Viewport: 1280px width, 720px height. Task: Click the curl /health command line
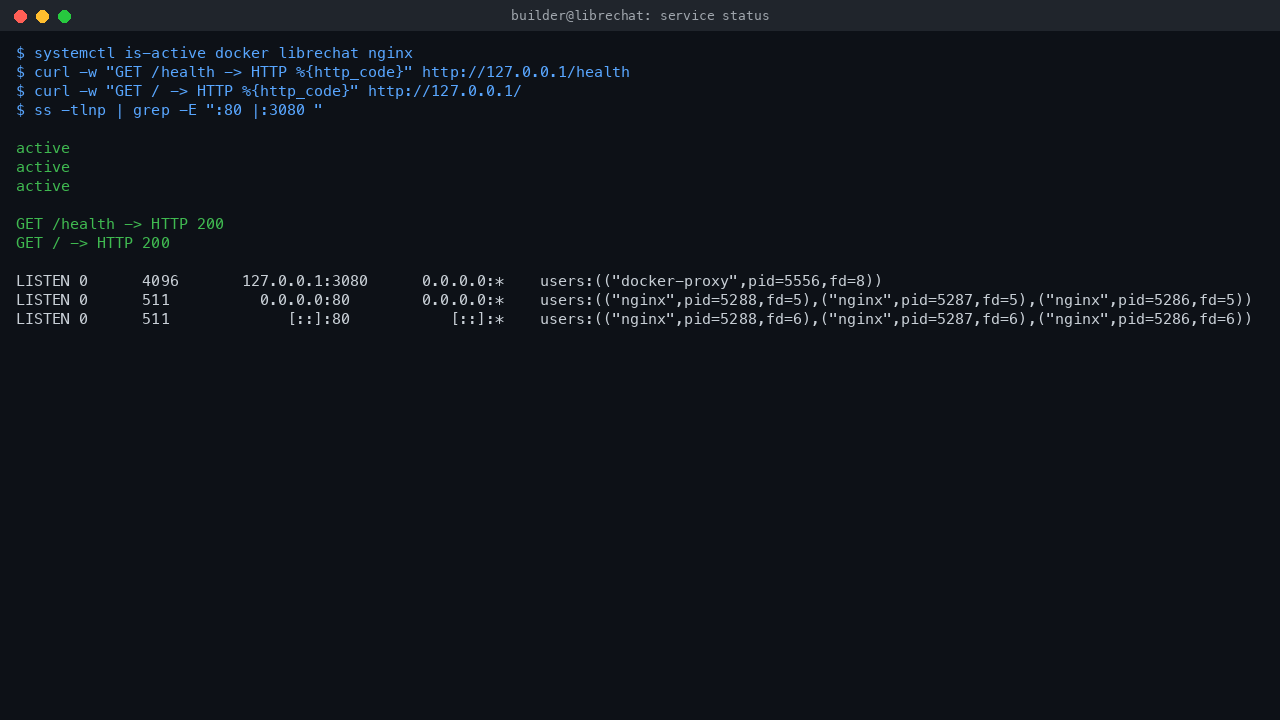point(323,72)
